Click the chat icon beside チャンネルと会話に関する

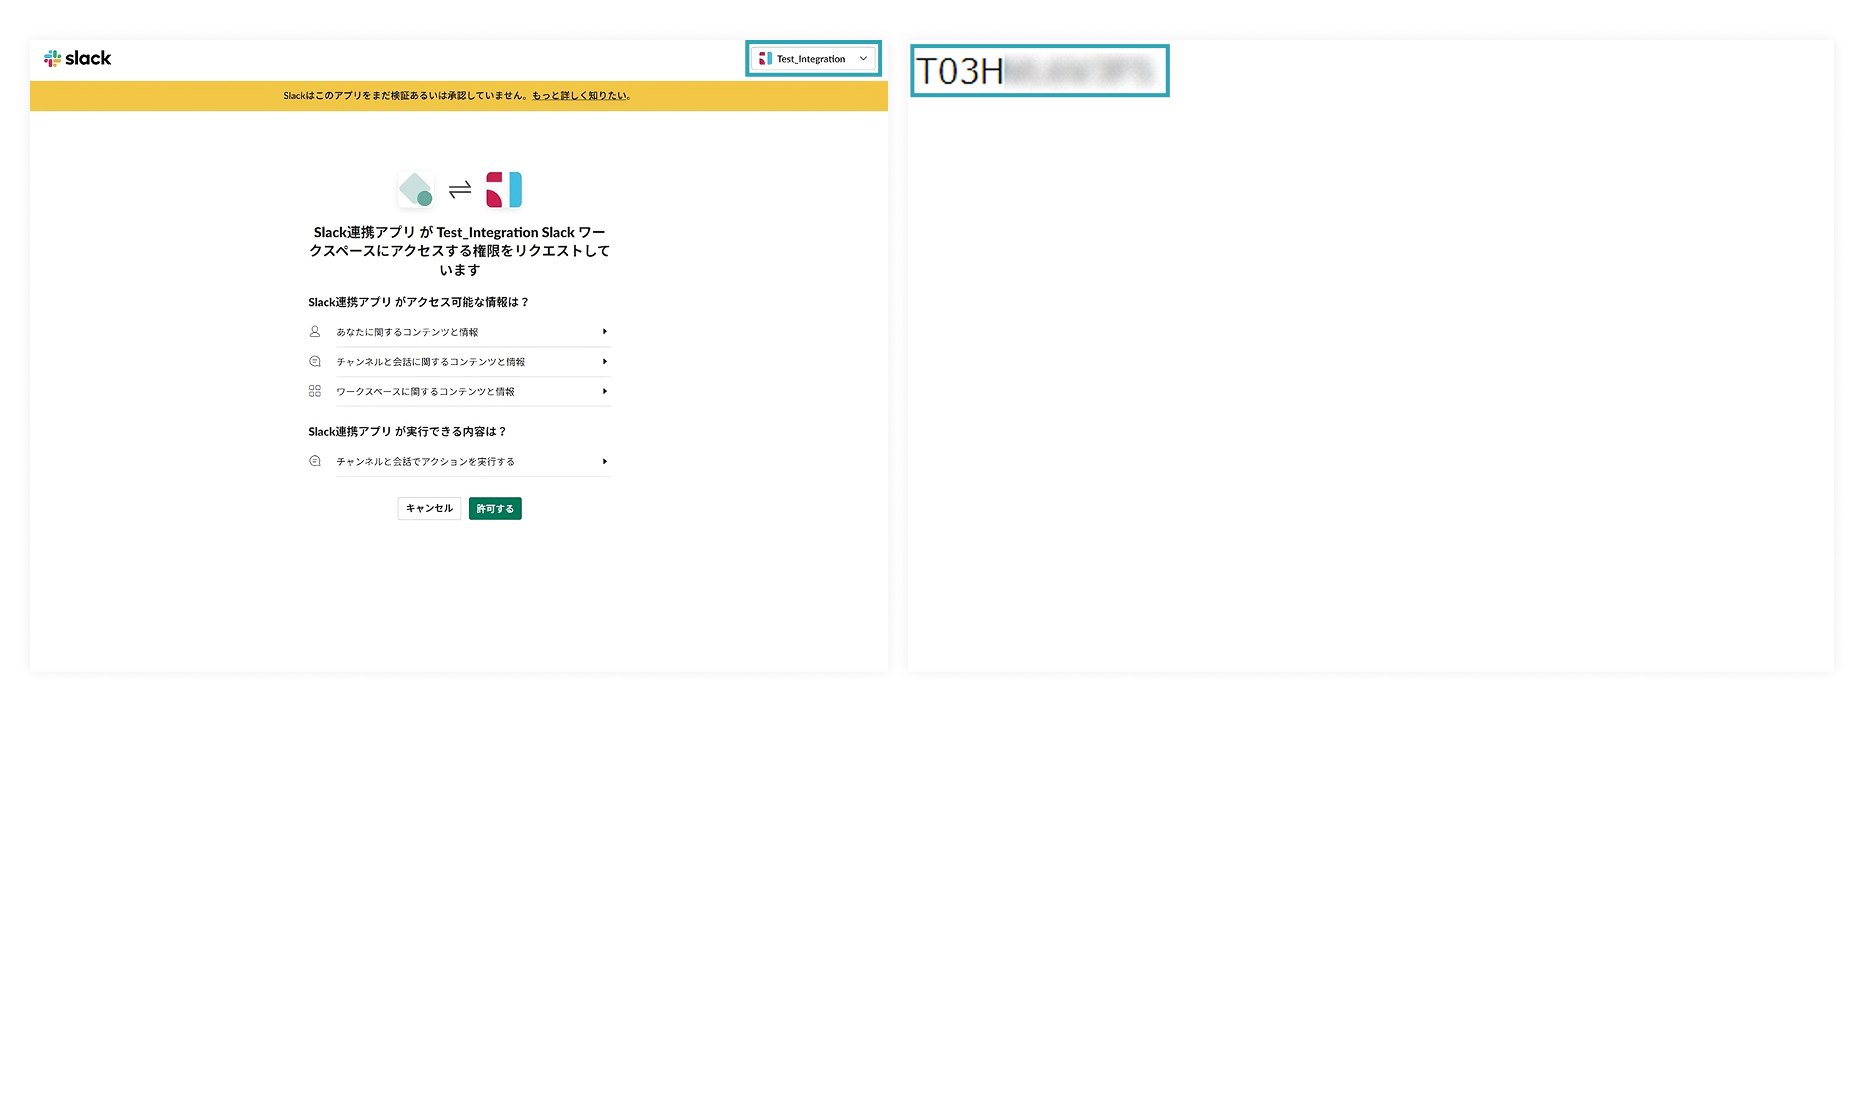(315, 361)
